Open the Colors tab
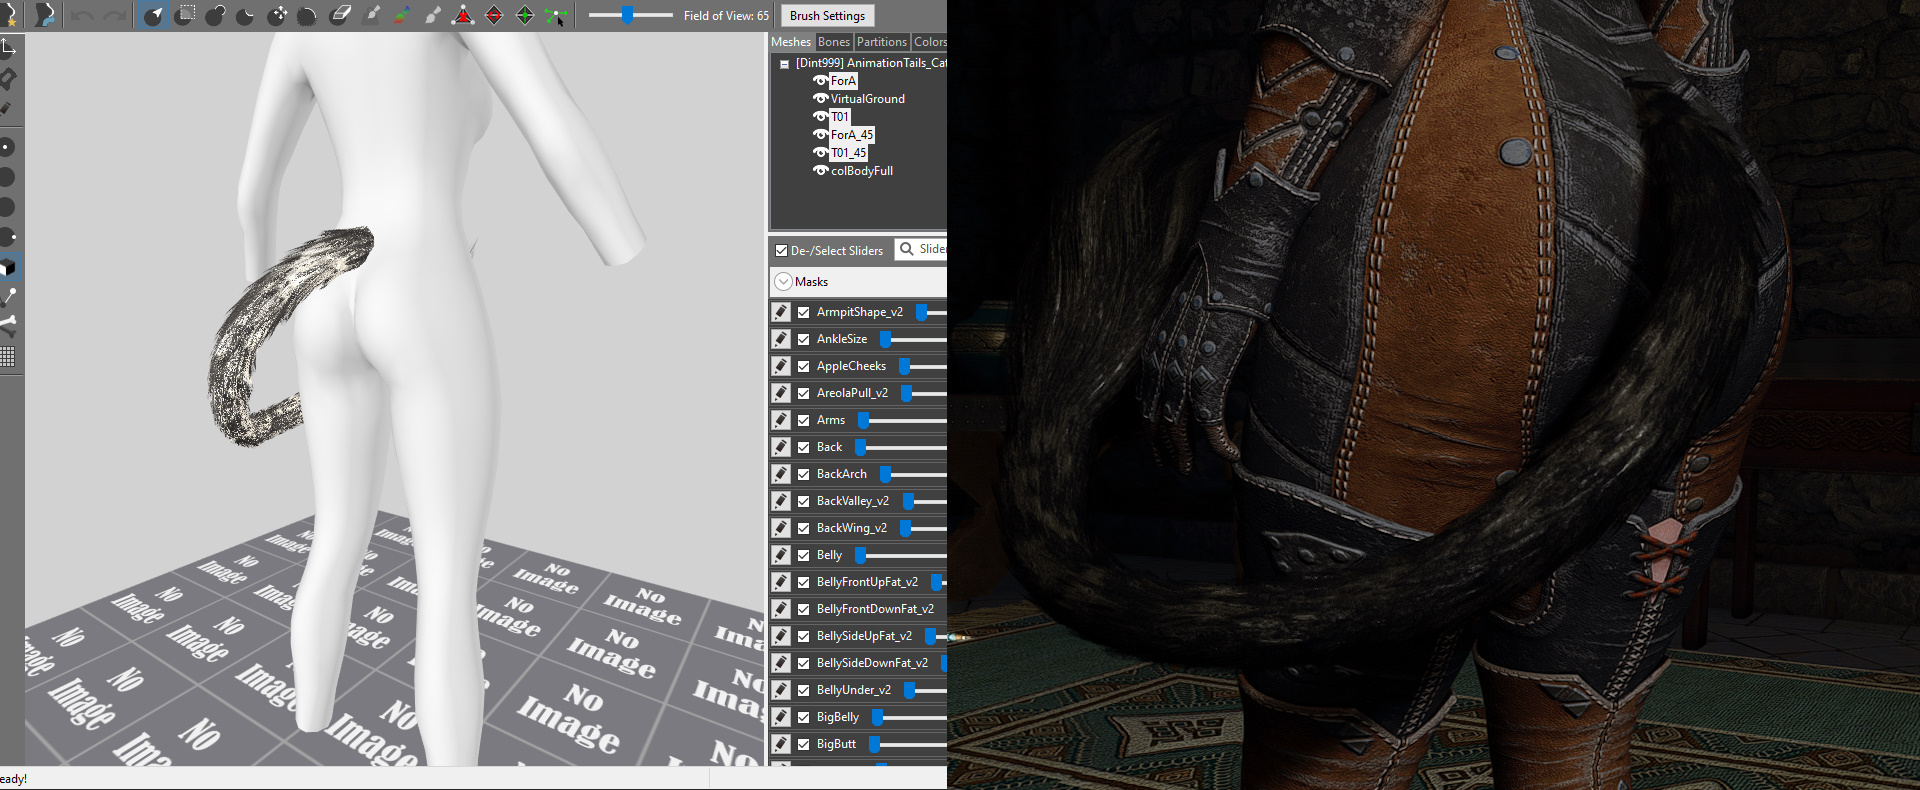This screenshot has width=1920, height=790. 929,42
